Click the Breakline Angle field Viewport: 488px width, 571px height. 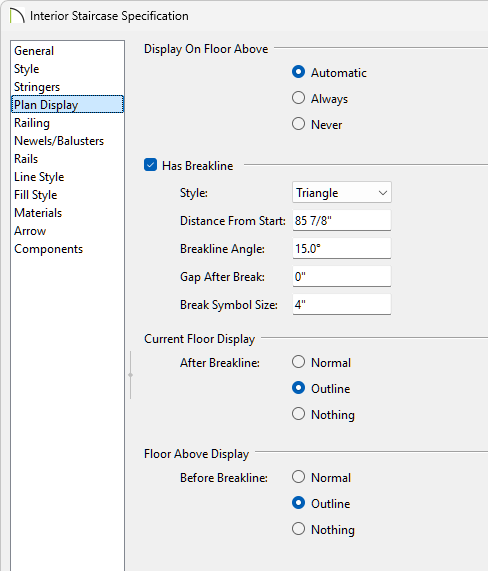(342, 248)
